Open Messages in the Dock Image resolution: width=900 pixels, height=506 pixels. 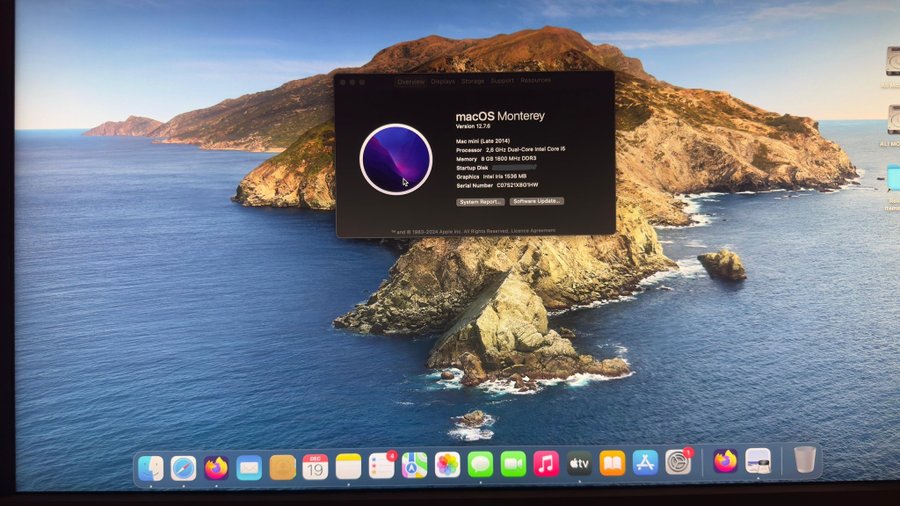[480, 464]
